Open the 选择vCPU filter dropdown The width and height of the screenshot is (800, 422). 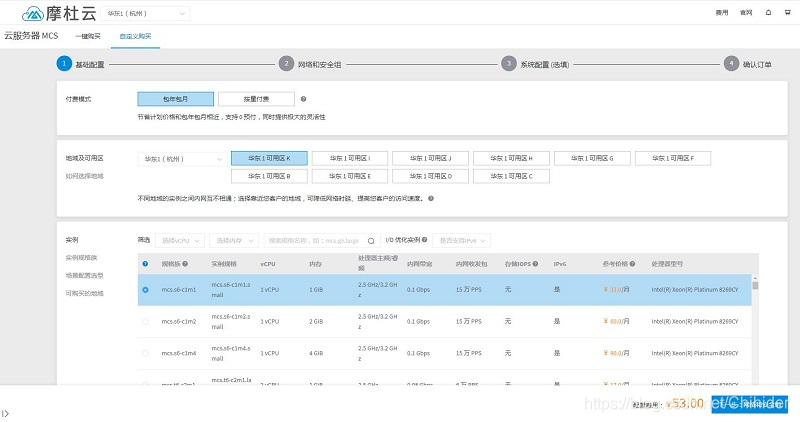pos(180,240)
